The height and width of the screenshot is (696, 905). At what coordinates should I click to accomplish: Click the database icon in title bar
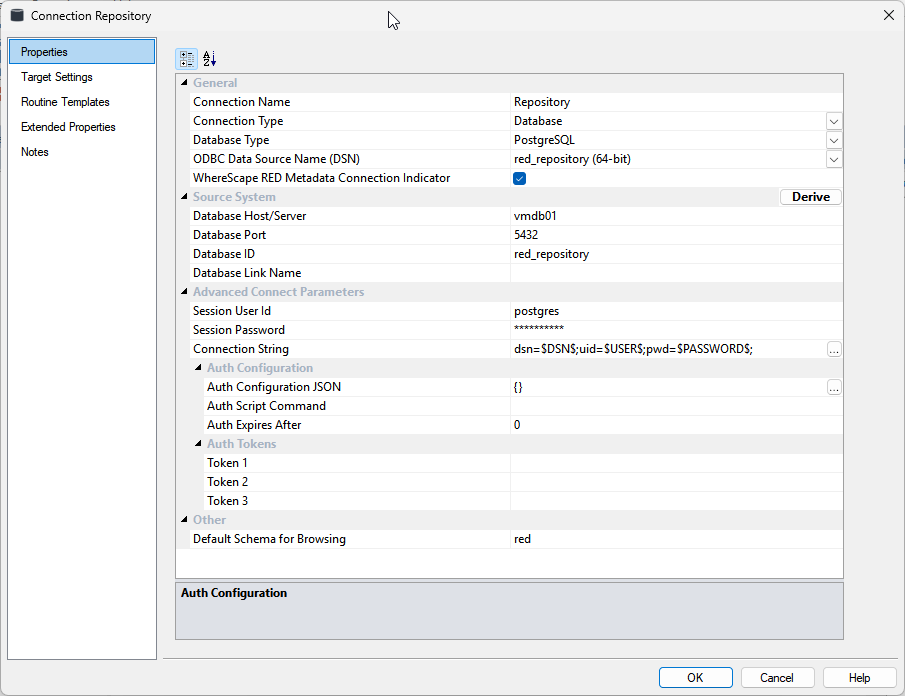[x=17, y=15]
